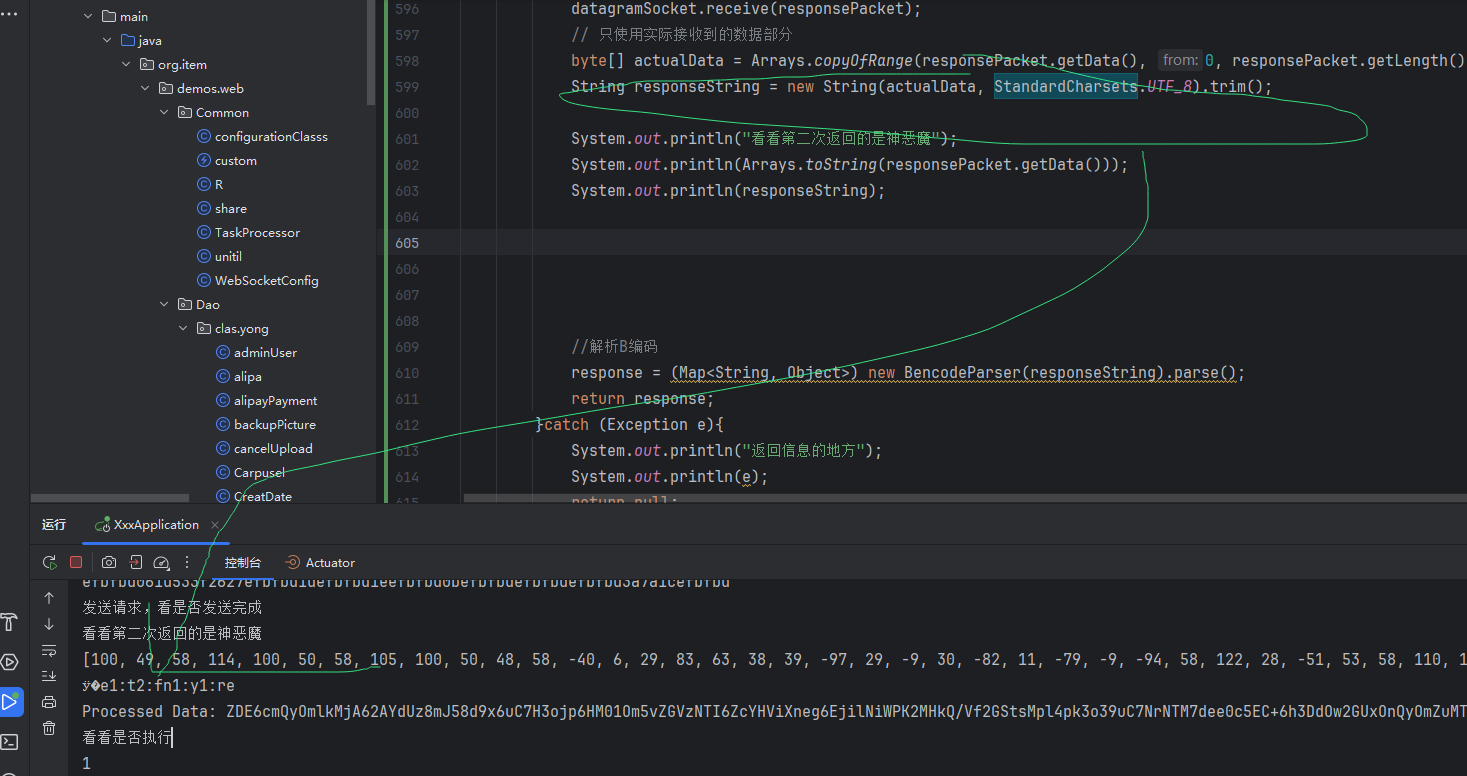This screenshot has width=1467, height=776.
Task: Rerun XxxApplication with the rerun icon
Action: pyautogui.click(x=49, y=563)
